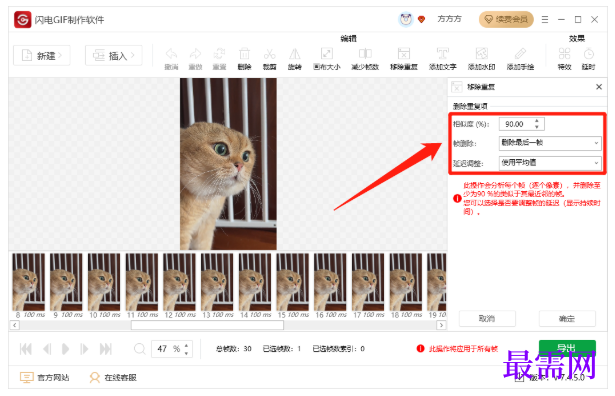Click the user avatar in title bar
This screenshot has width=615, height=396.
406,19
